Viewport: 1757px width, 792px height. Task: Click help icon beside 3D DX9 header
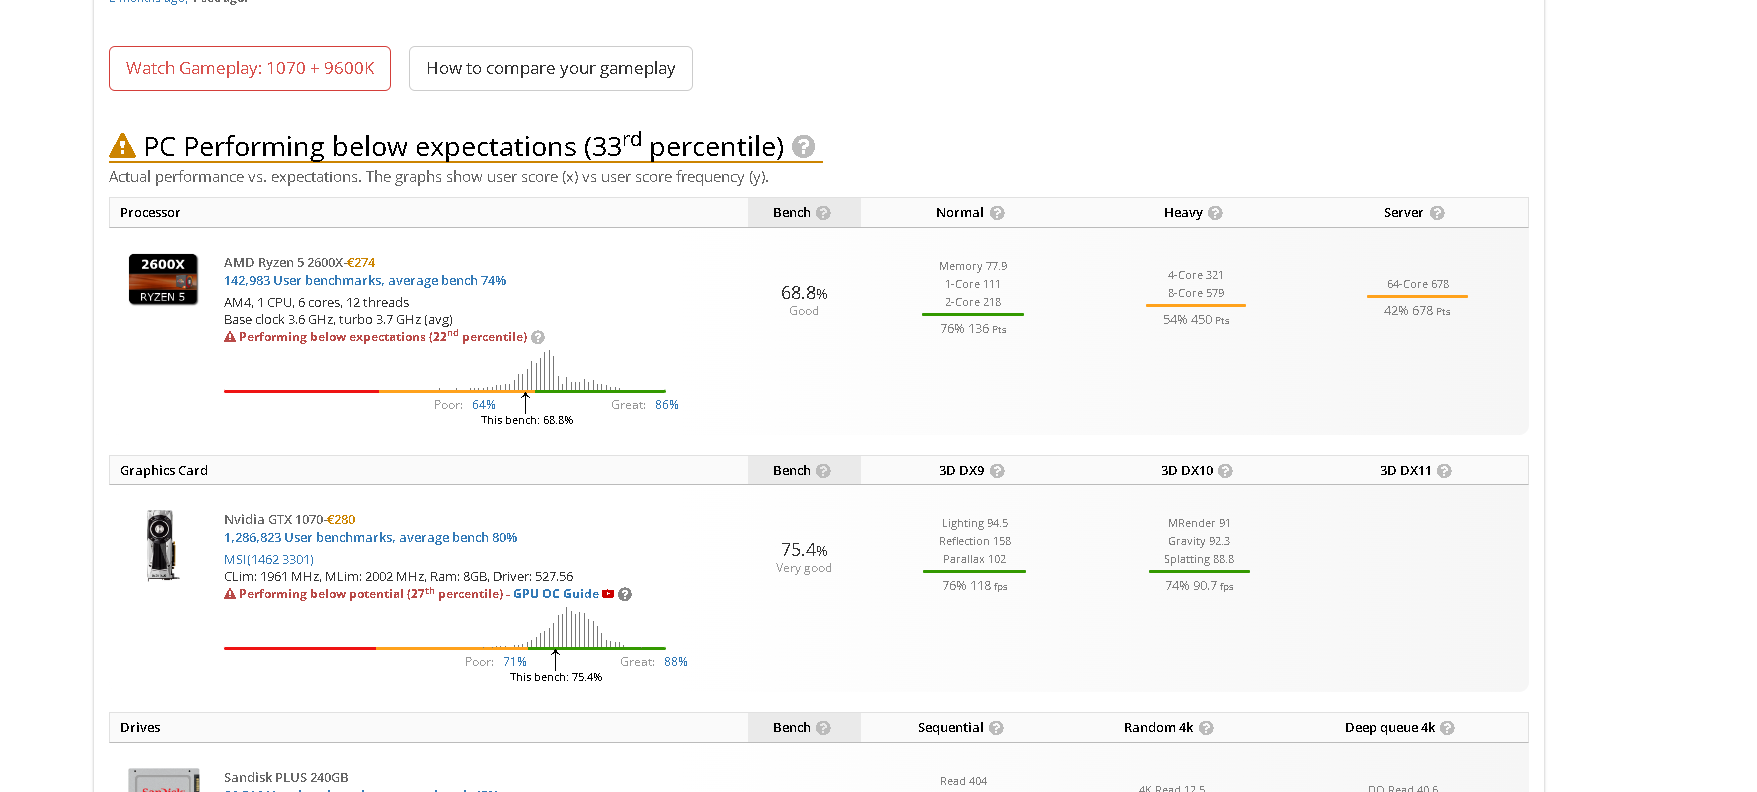pyautogui.click(x=997, y=471)
